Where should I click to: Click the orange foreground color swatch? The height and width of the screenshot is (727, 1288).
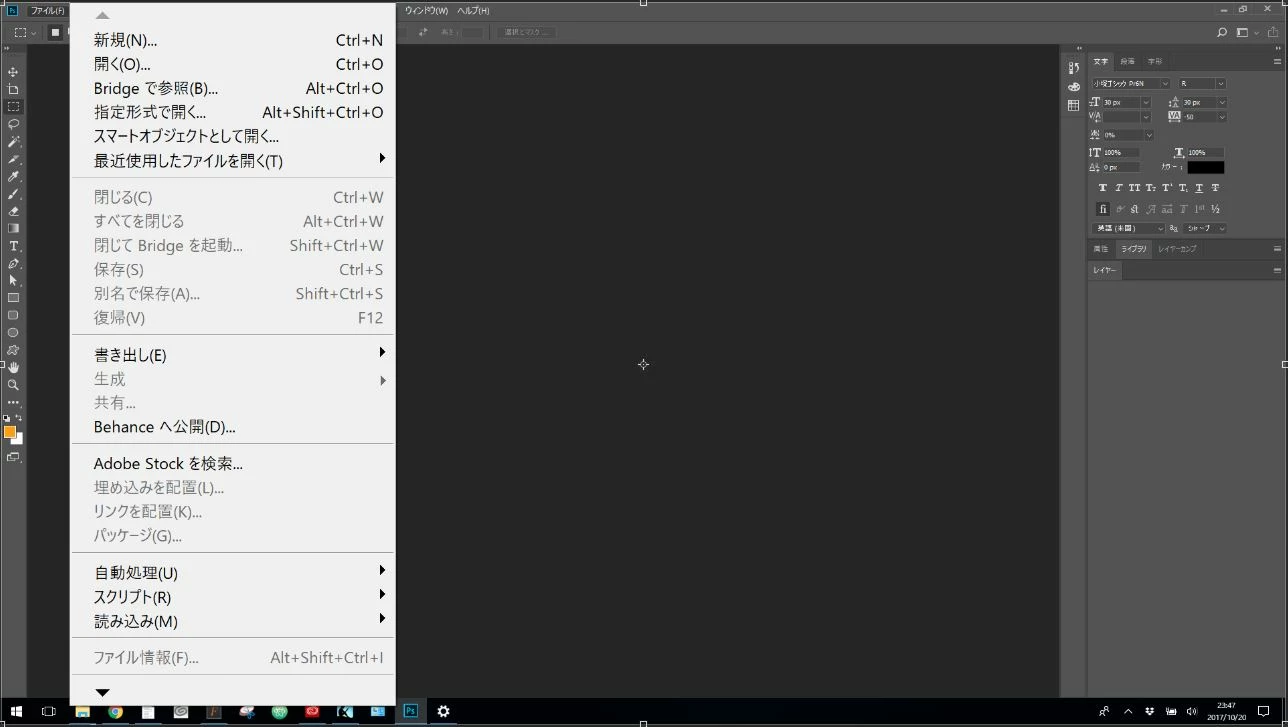pos(9,432)
